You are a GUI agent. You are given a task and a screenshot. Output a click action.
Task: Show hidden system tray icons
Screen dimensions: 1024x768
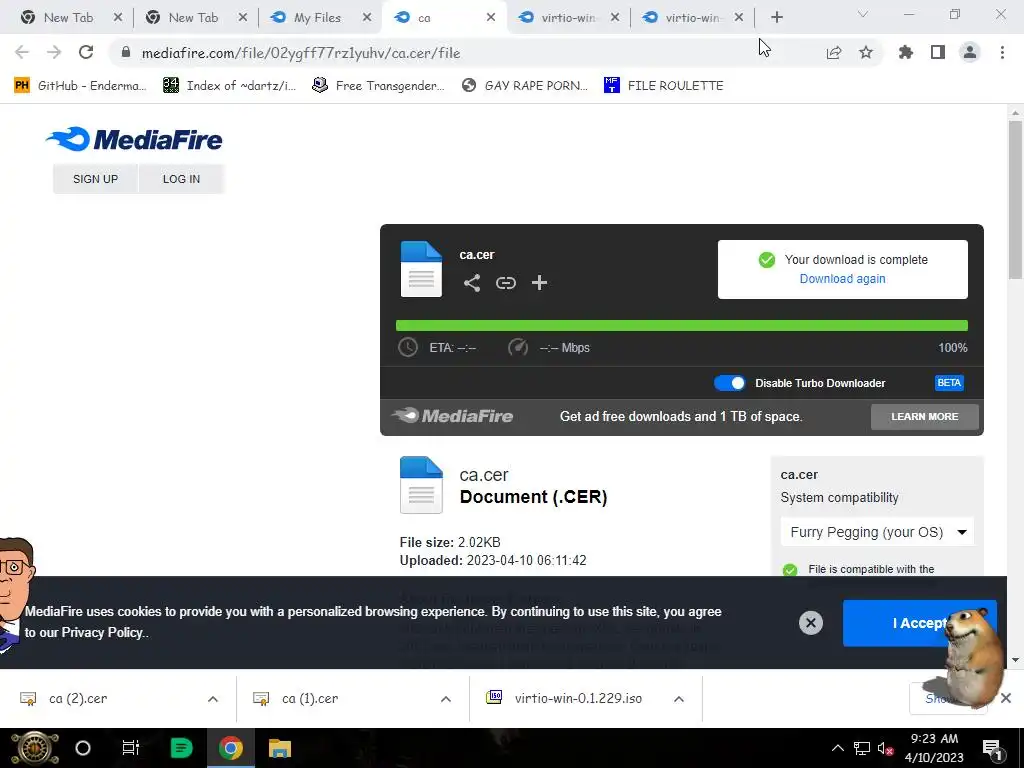pos(837,748)
